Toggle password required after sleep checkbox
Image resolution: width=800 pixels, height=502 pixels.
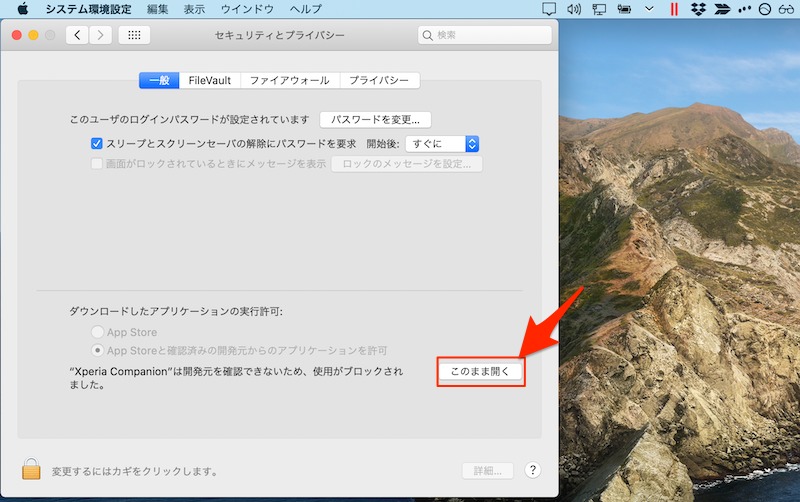[97, 143]
